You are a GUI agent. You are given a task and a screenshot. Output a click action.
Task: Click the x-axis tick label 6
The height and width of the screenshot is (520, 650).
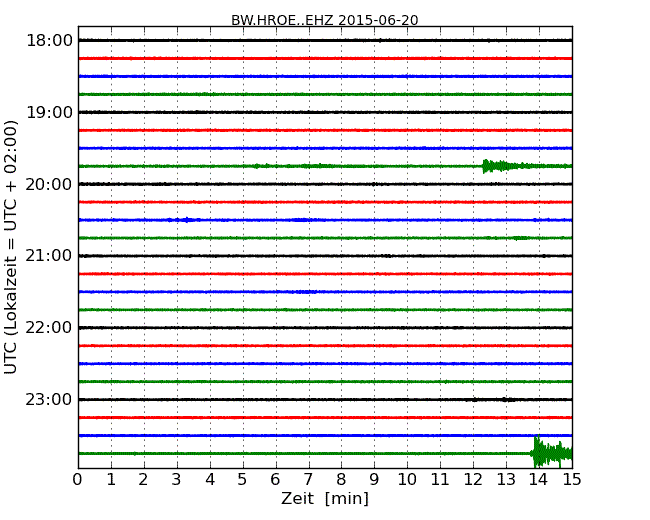coord(275,480)
